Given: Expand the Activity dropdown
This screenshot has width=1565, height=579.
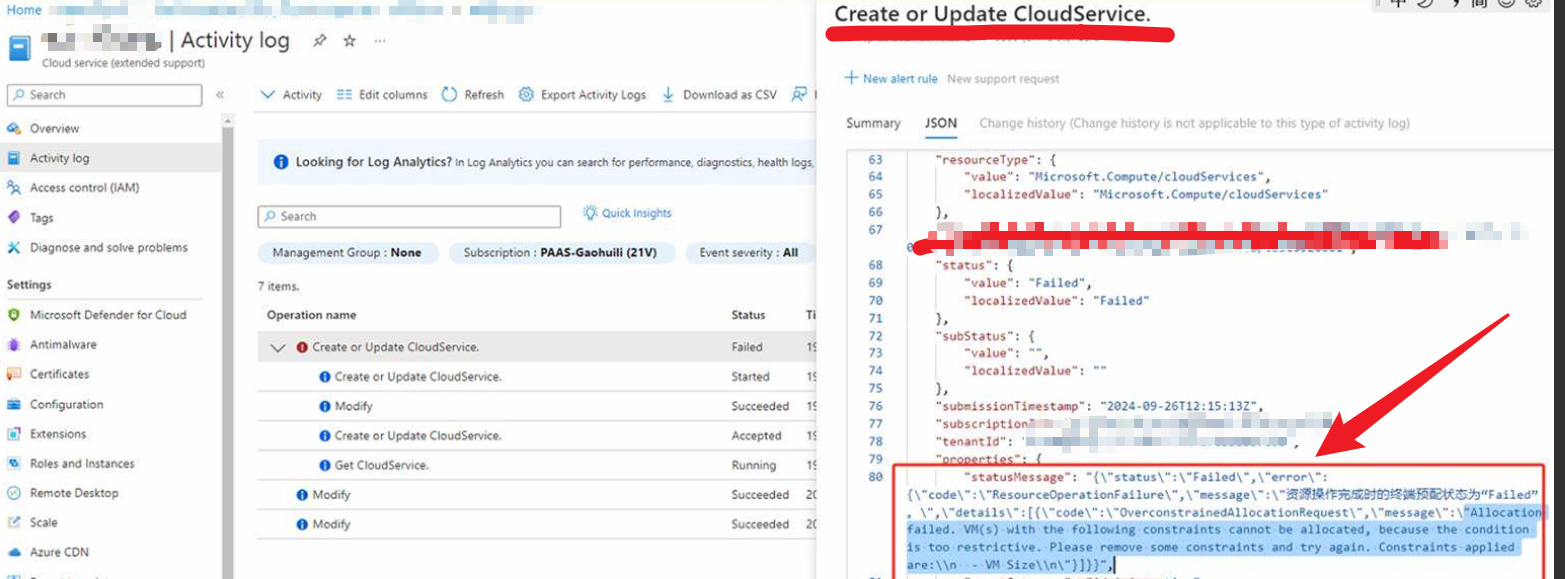Looking at the screenshot, I should (x=291, y=95).
